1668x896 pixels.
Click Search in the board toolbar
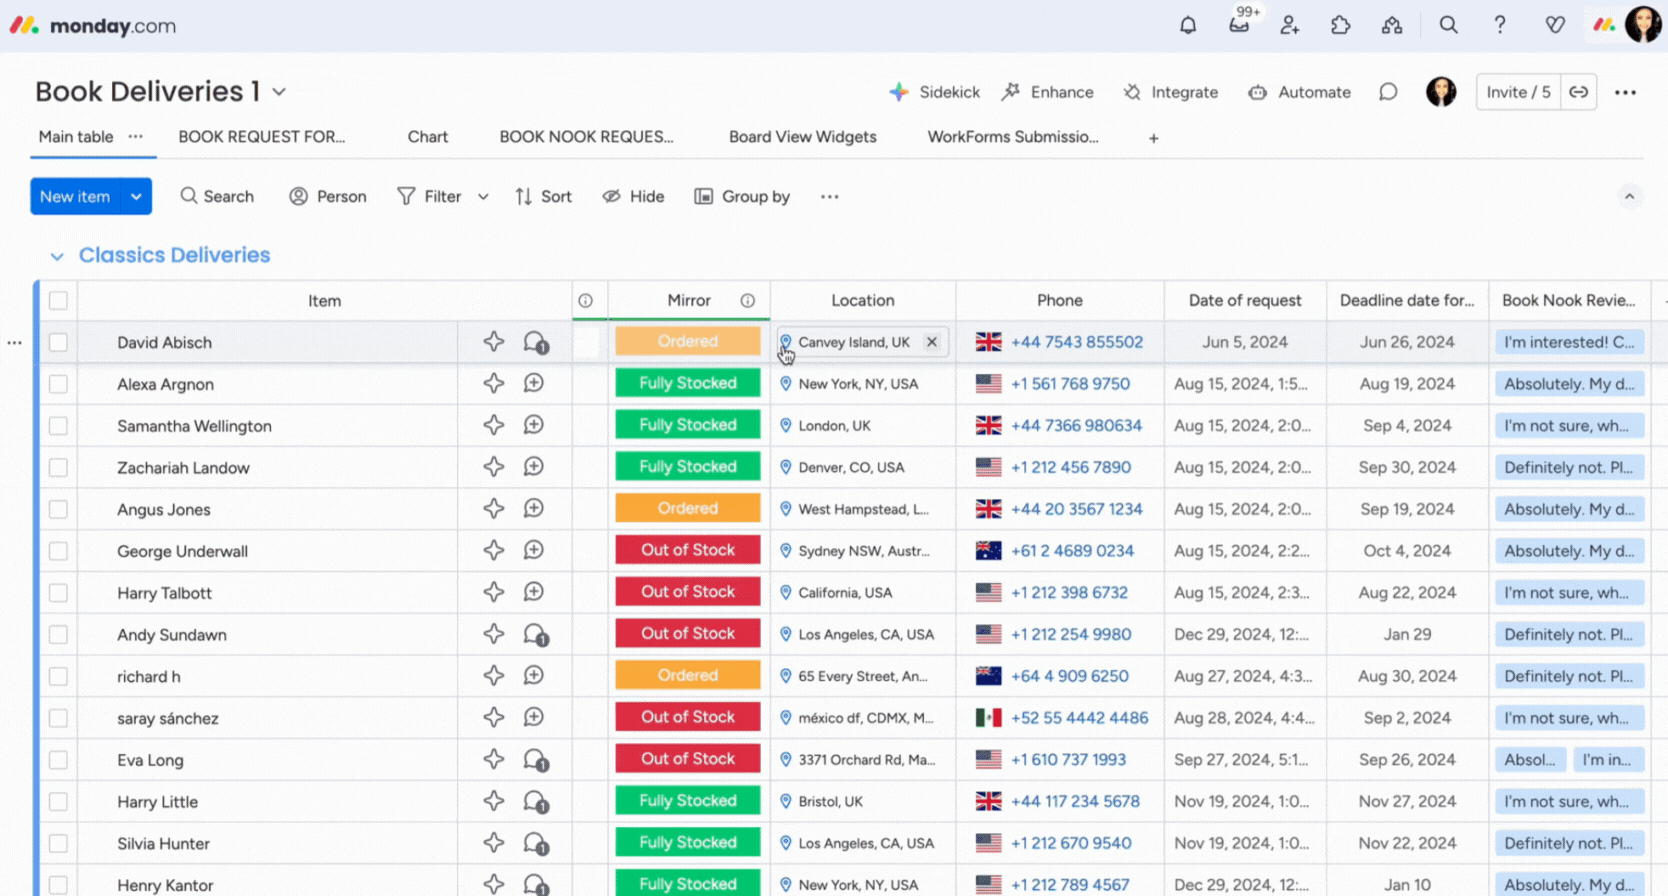pos(217,197)
